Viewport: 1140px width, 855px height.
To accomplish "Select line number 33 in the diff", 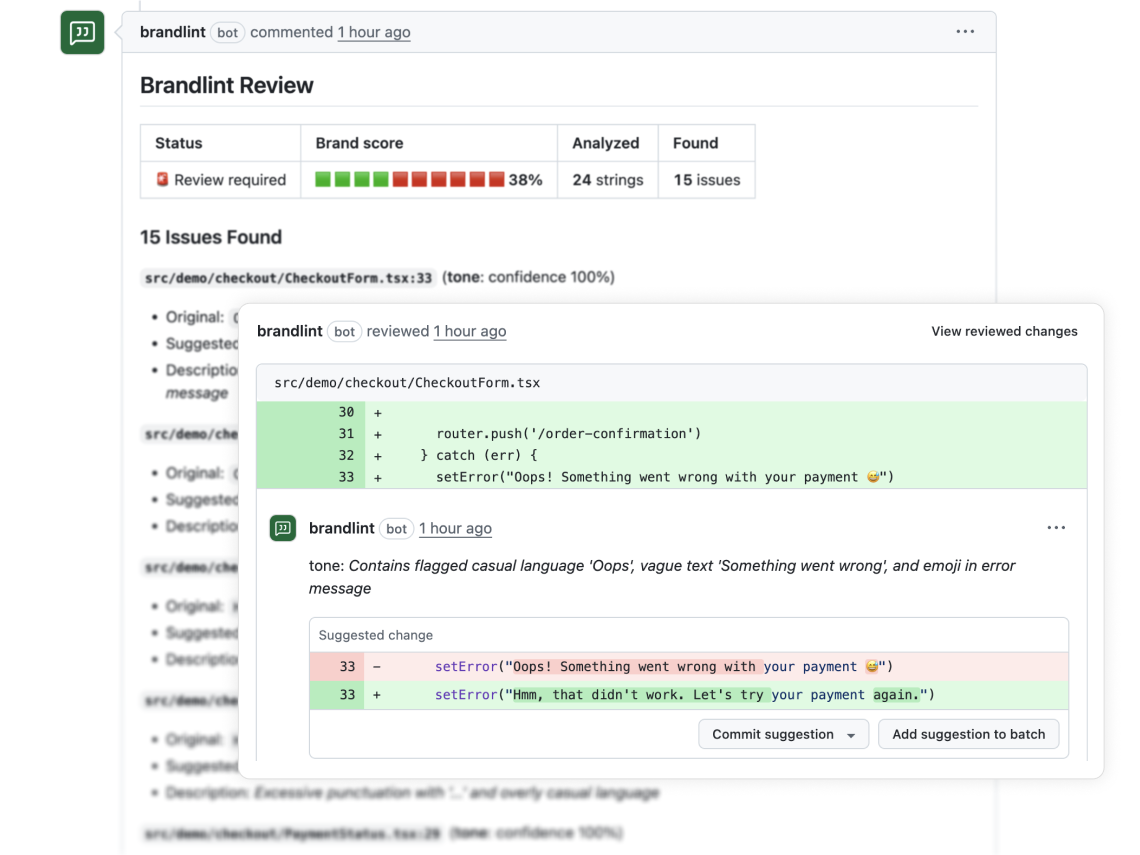I will click(345, 477).
